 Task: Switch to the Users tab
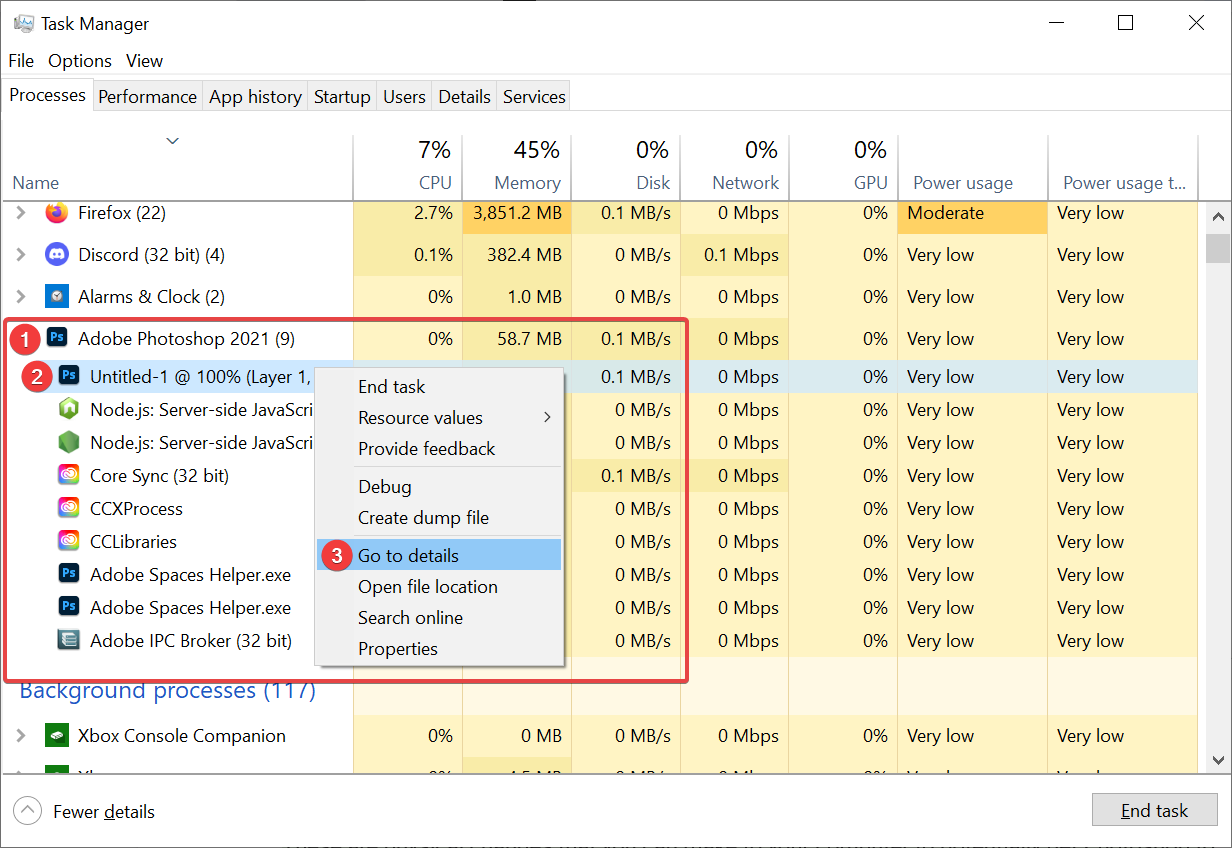[404, 97]
